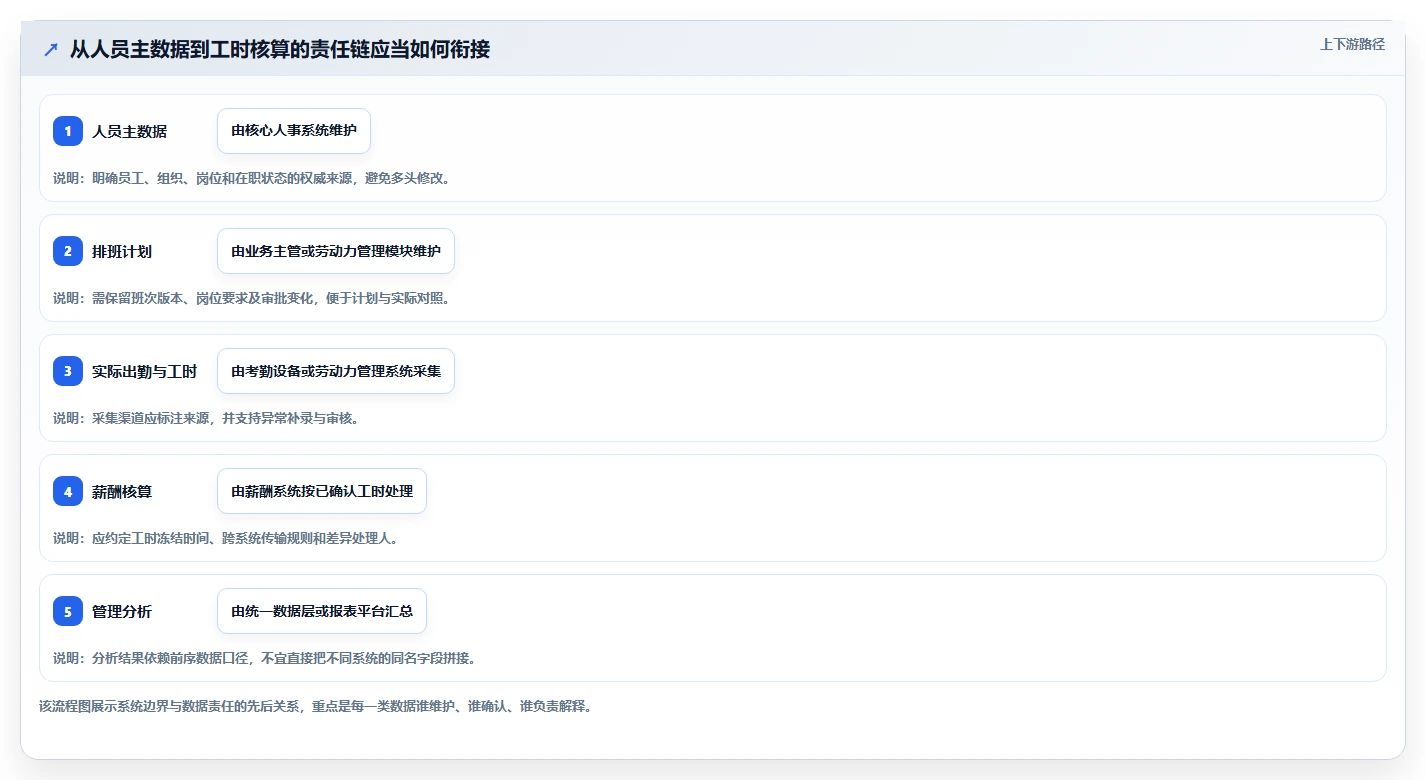This screenshot has height=780, width=1426.
Task: Select the 由薪酬系统按已确认工时处理 chip
Action: point(322,491)
